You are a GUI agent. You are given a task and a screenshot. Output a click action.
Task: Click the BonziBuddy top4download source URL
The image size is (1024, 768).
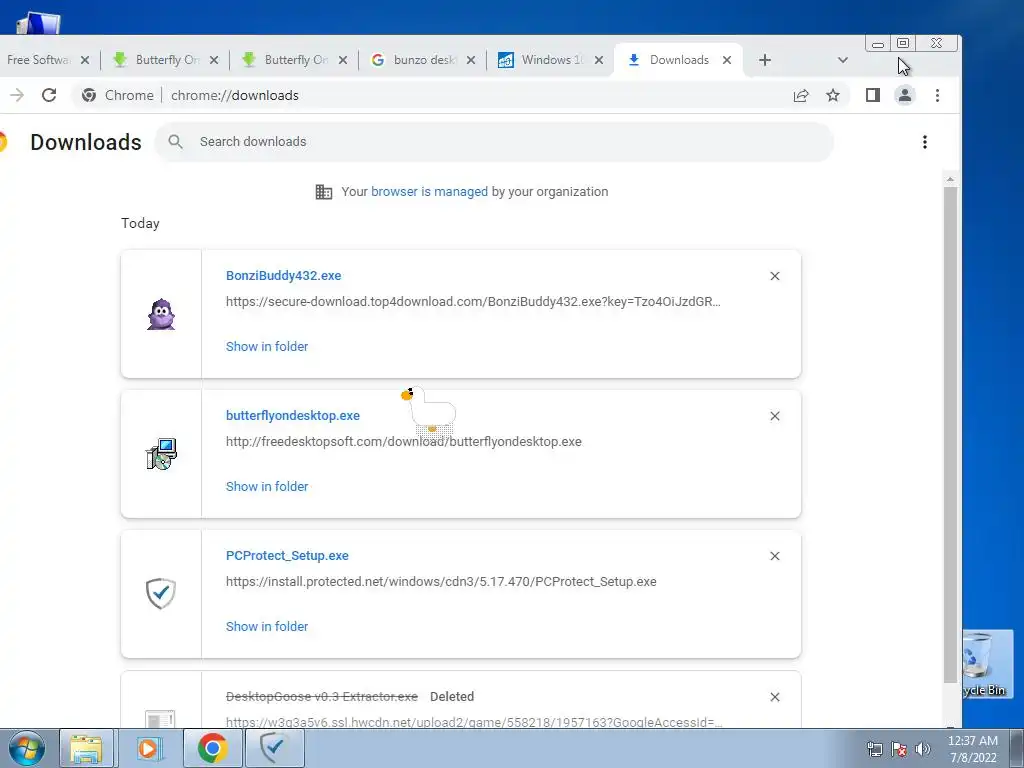coord(473,302)
